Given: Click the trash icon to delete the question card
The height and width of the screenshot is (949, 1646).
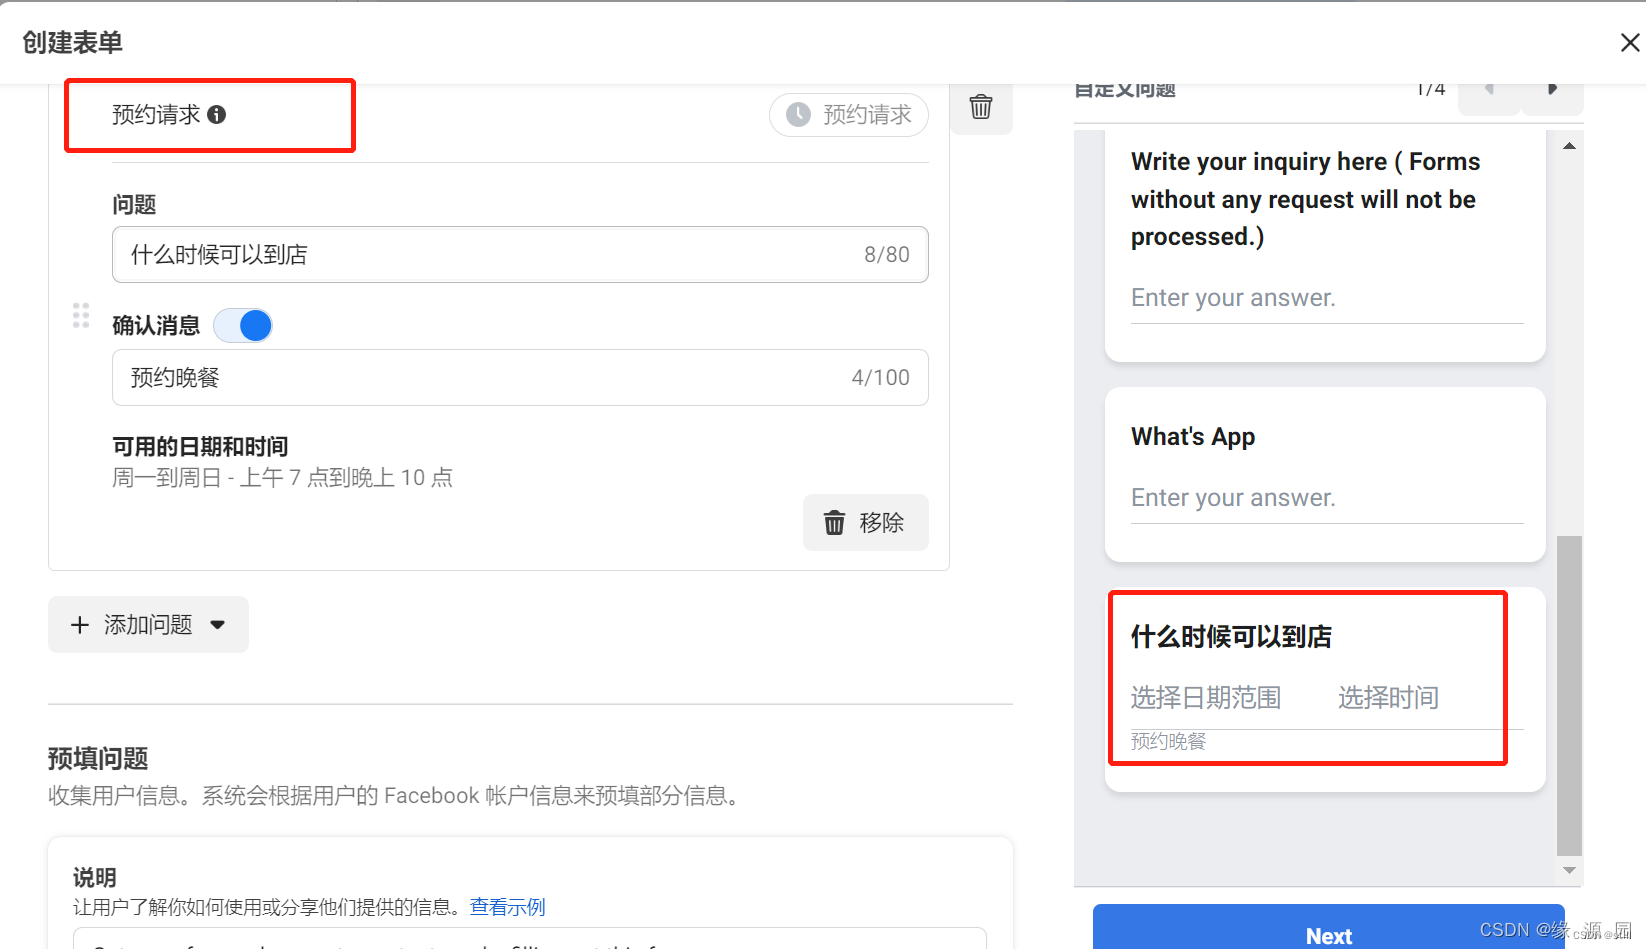Looking at the screenshot, I should [x=980, y=106].
